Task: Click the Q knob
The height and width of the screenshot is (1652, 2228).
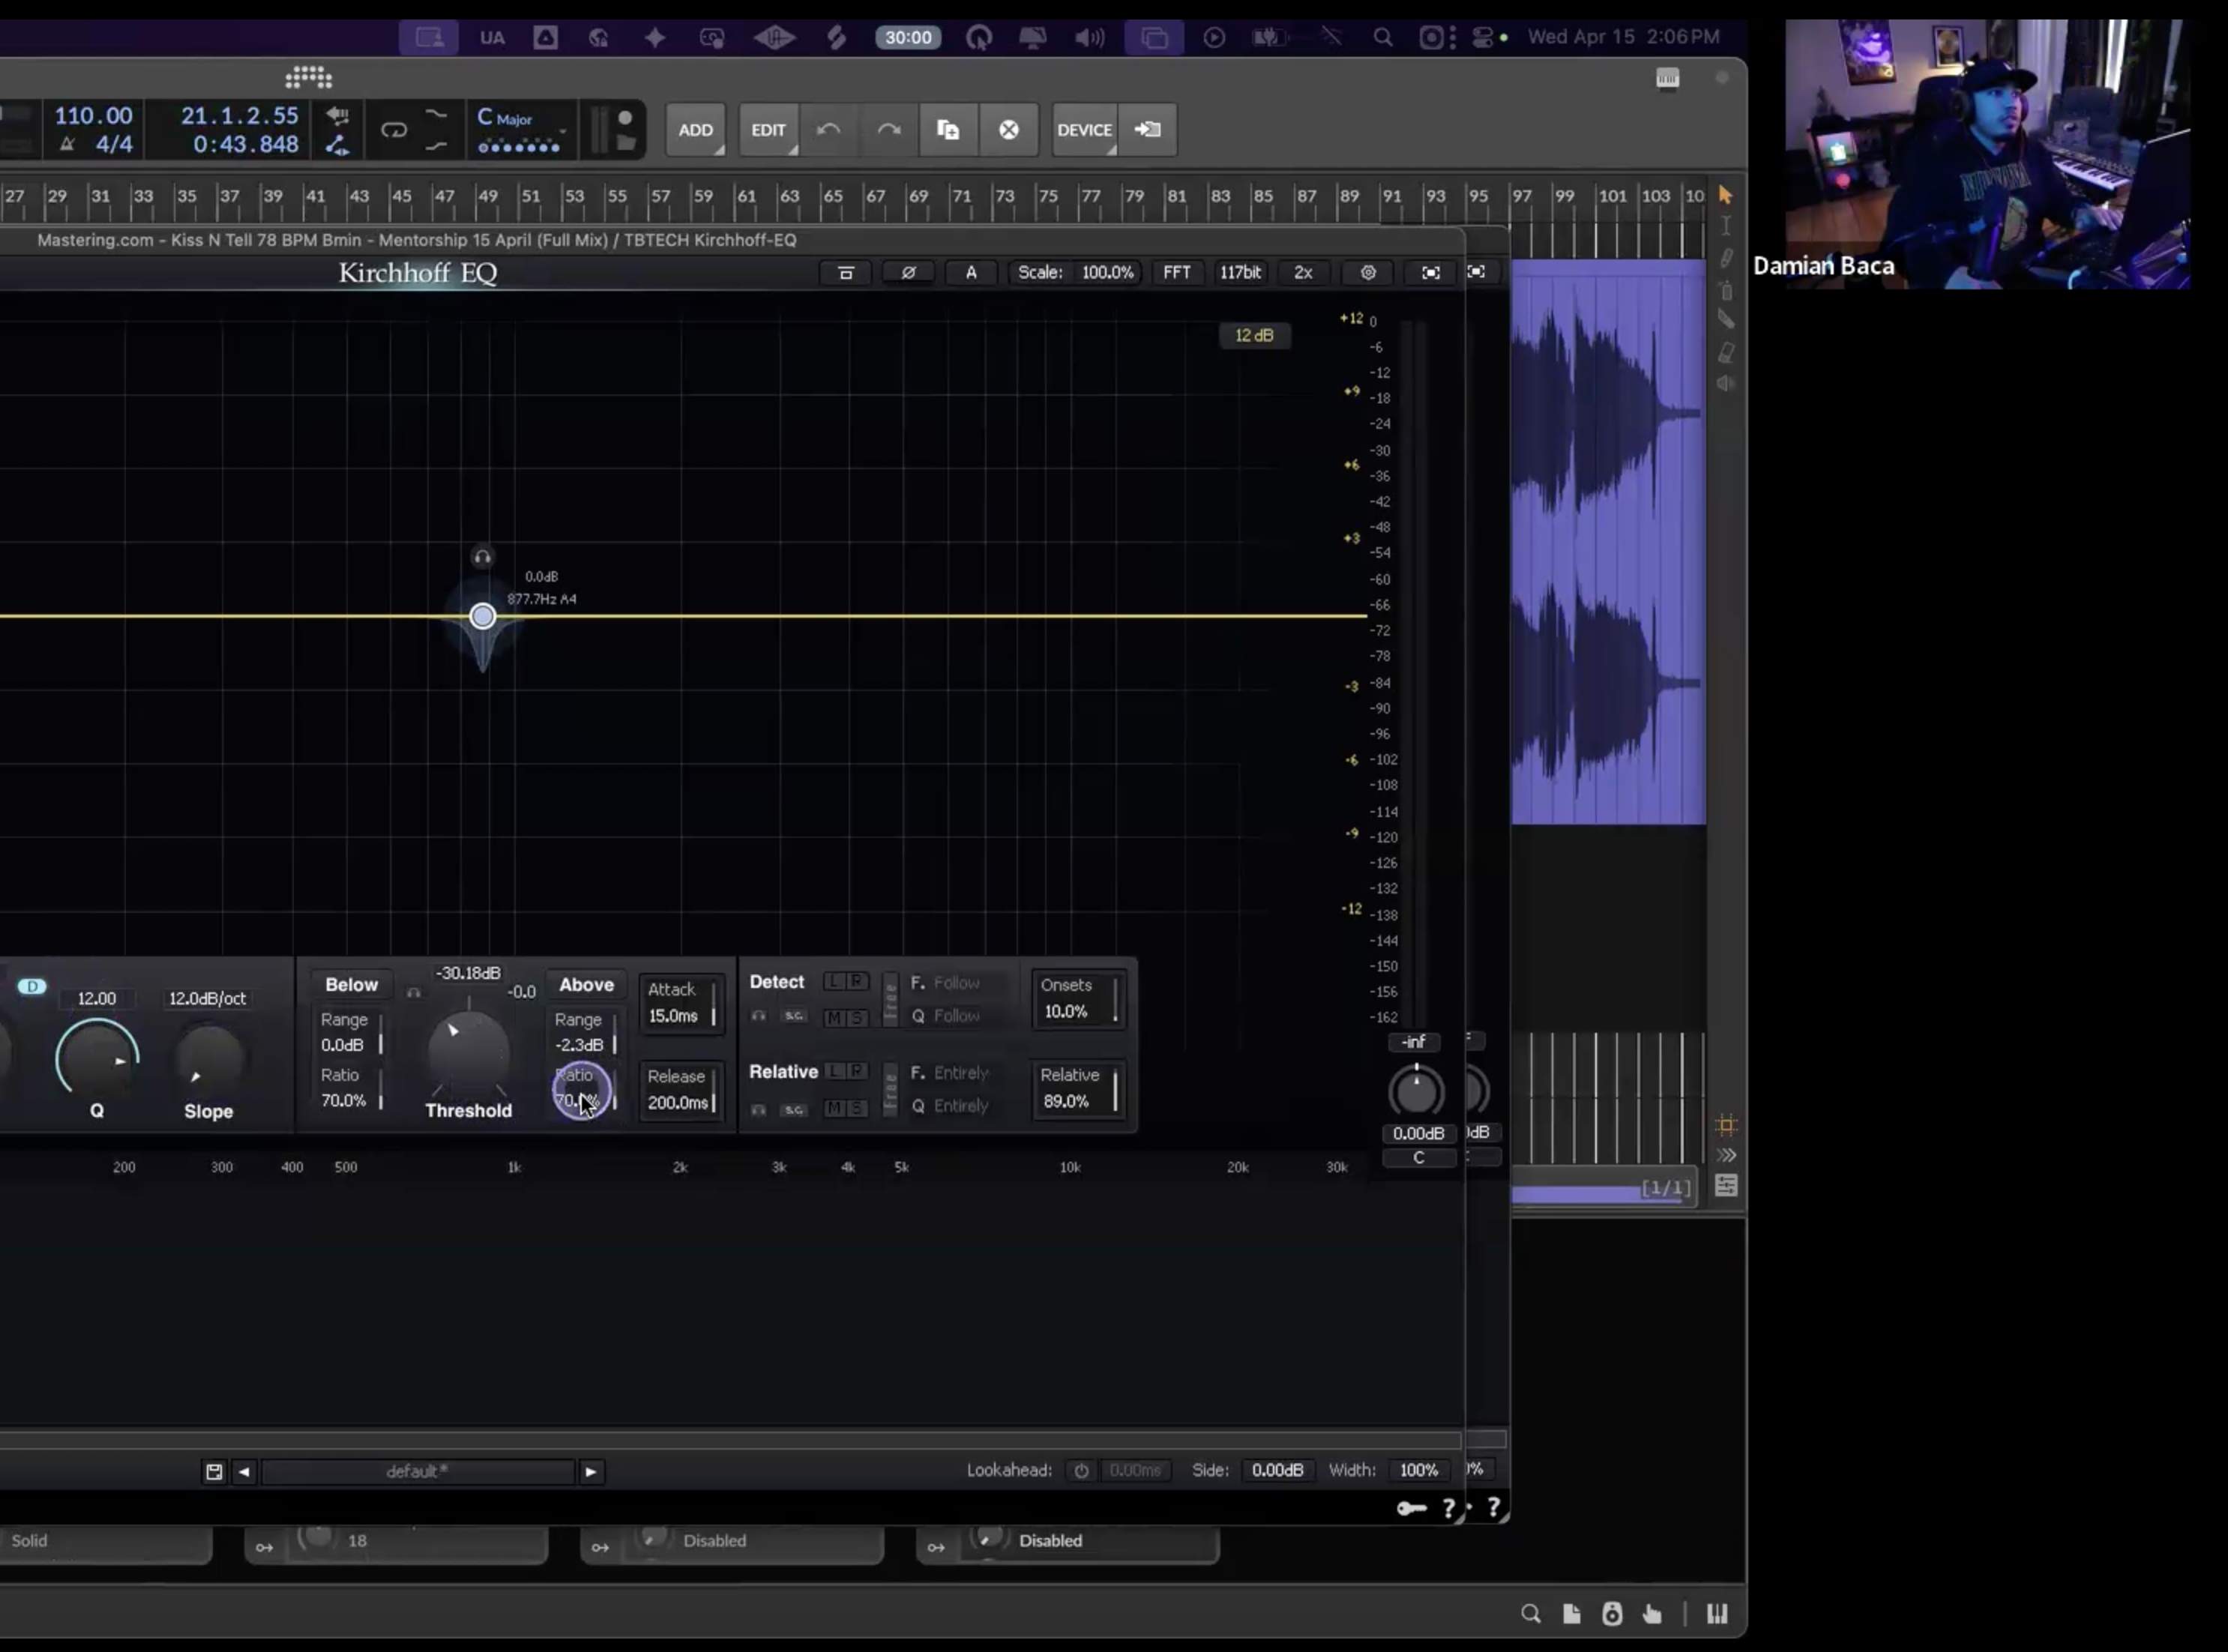Action: point(97,1058)
